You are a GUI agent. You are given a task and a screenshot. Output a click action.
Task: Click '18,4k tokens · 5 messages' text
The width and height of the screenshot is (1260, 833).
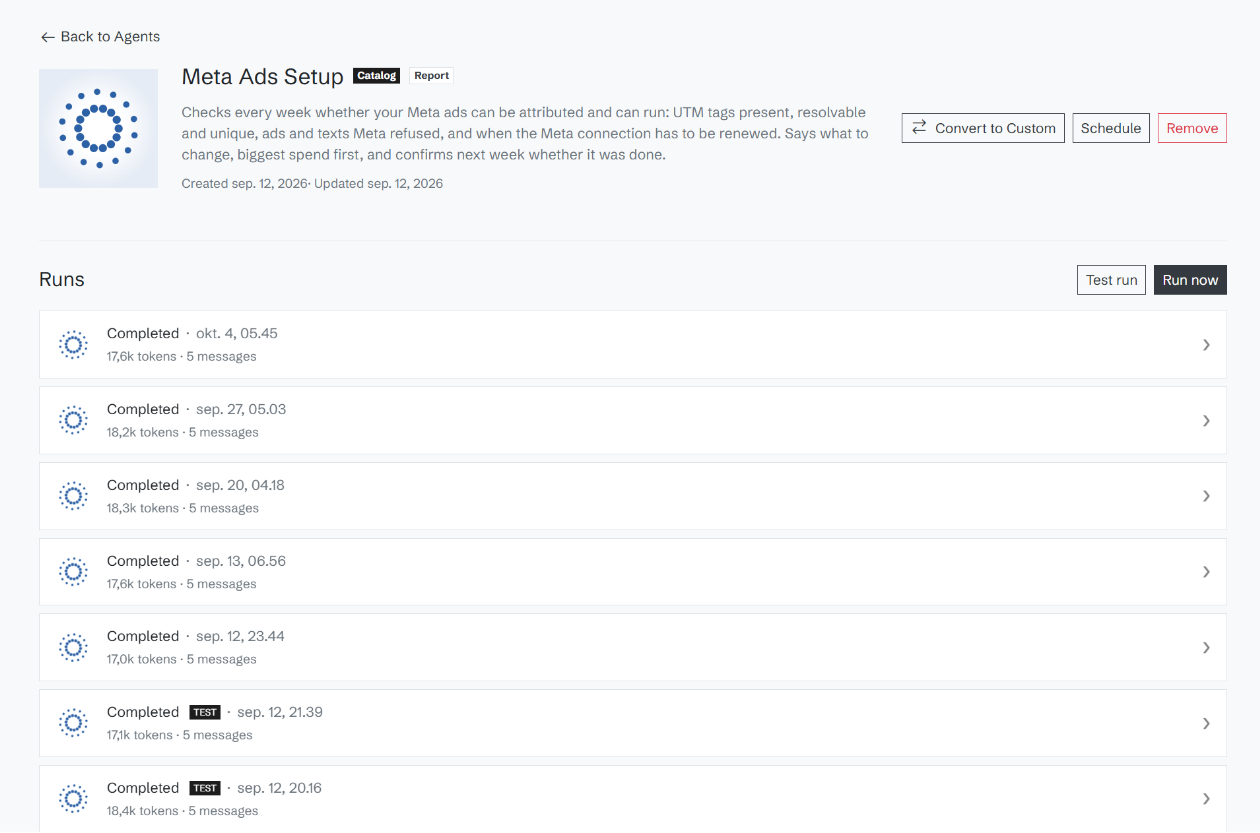(183, 812)
